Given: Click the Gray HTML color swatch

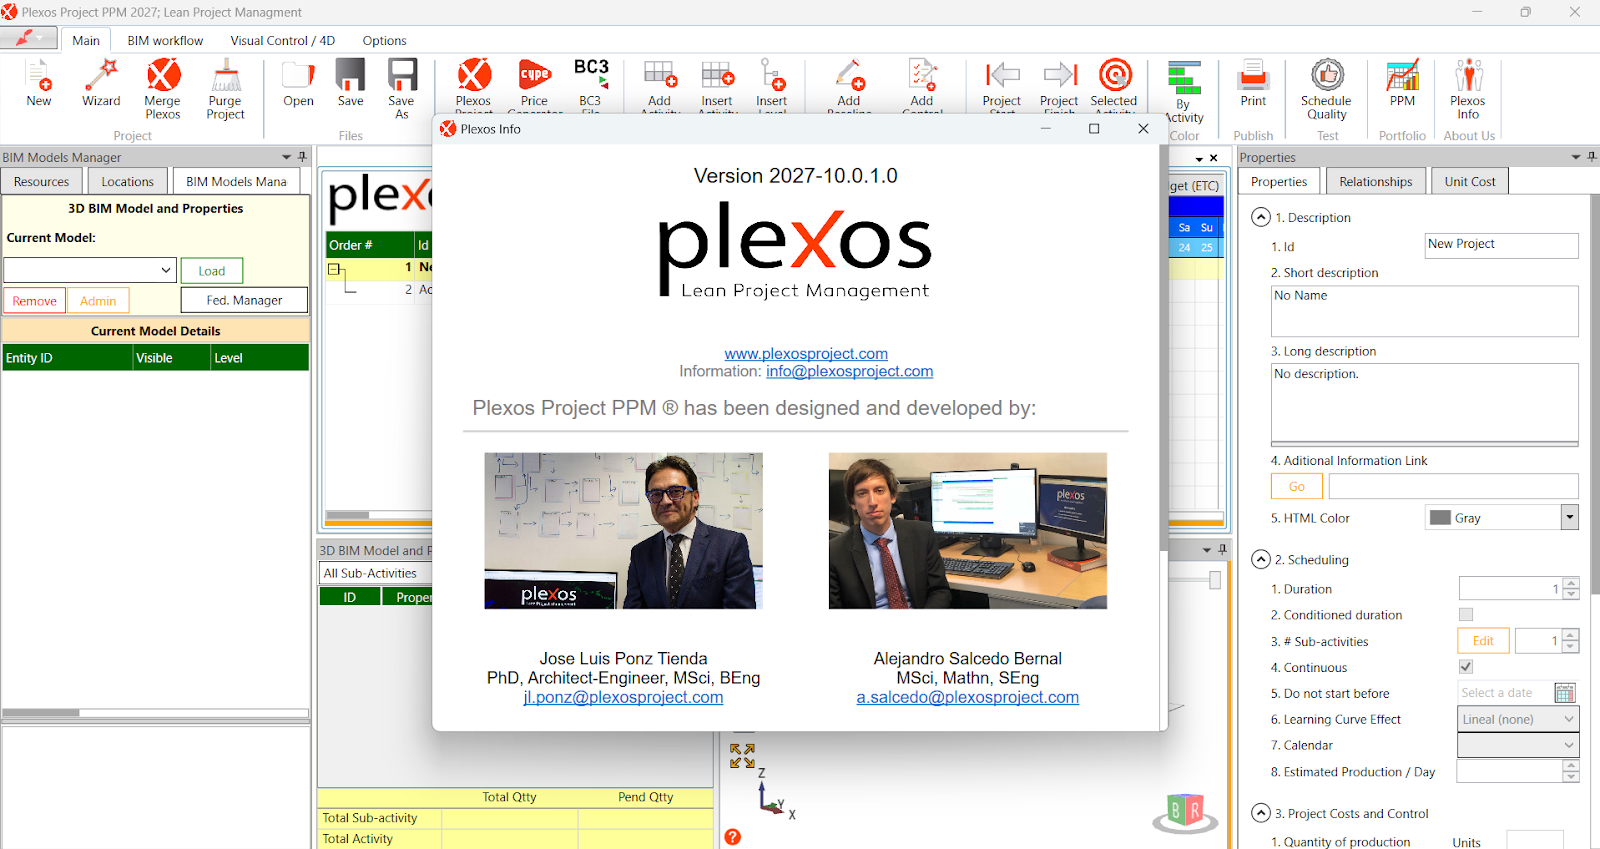Looking at the screenshot, I should click(x=1440, y=518).
